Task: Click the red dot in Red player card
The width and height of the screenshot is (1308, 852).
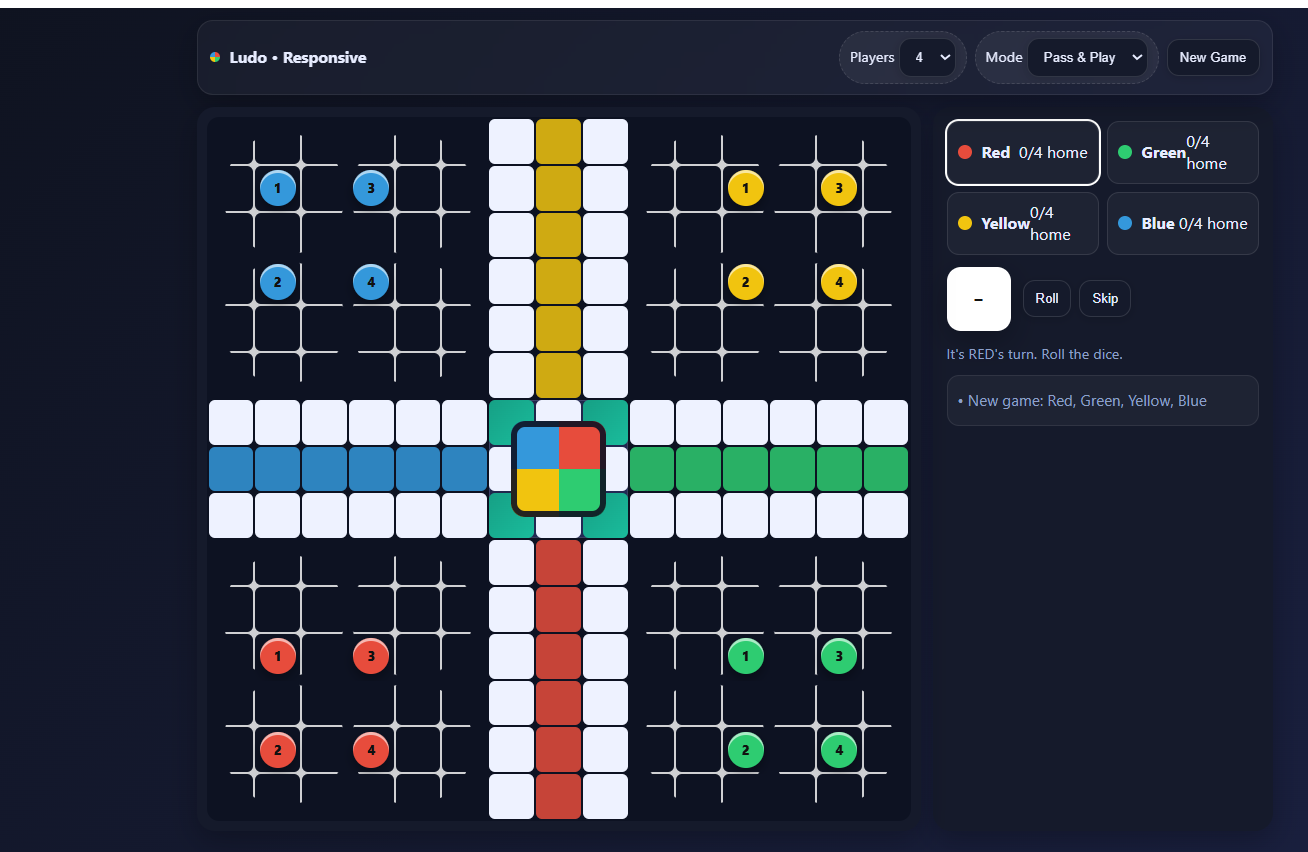Action: [x=965, y=153]
